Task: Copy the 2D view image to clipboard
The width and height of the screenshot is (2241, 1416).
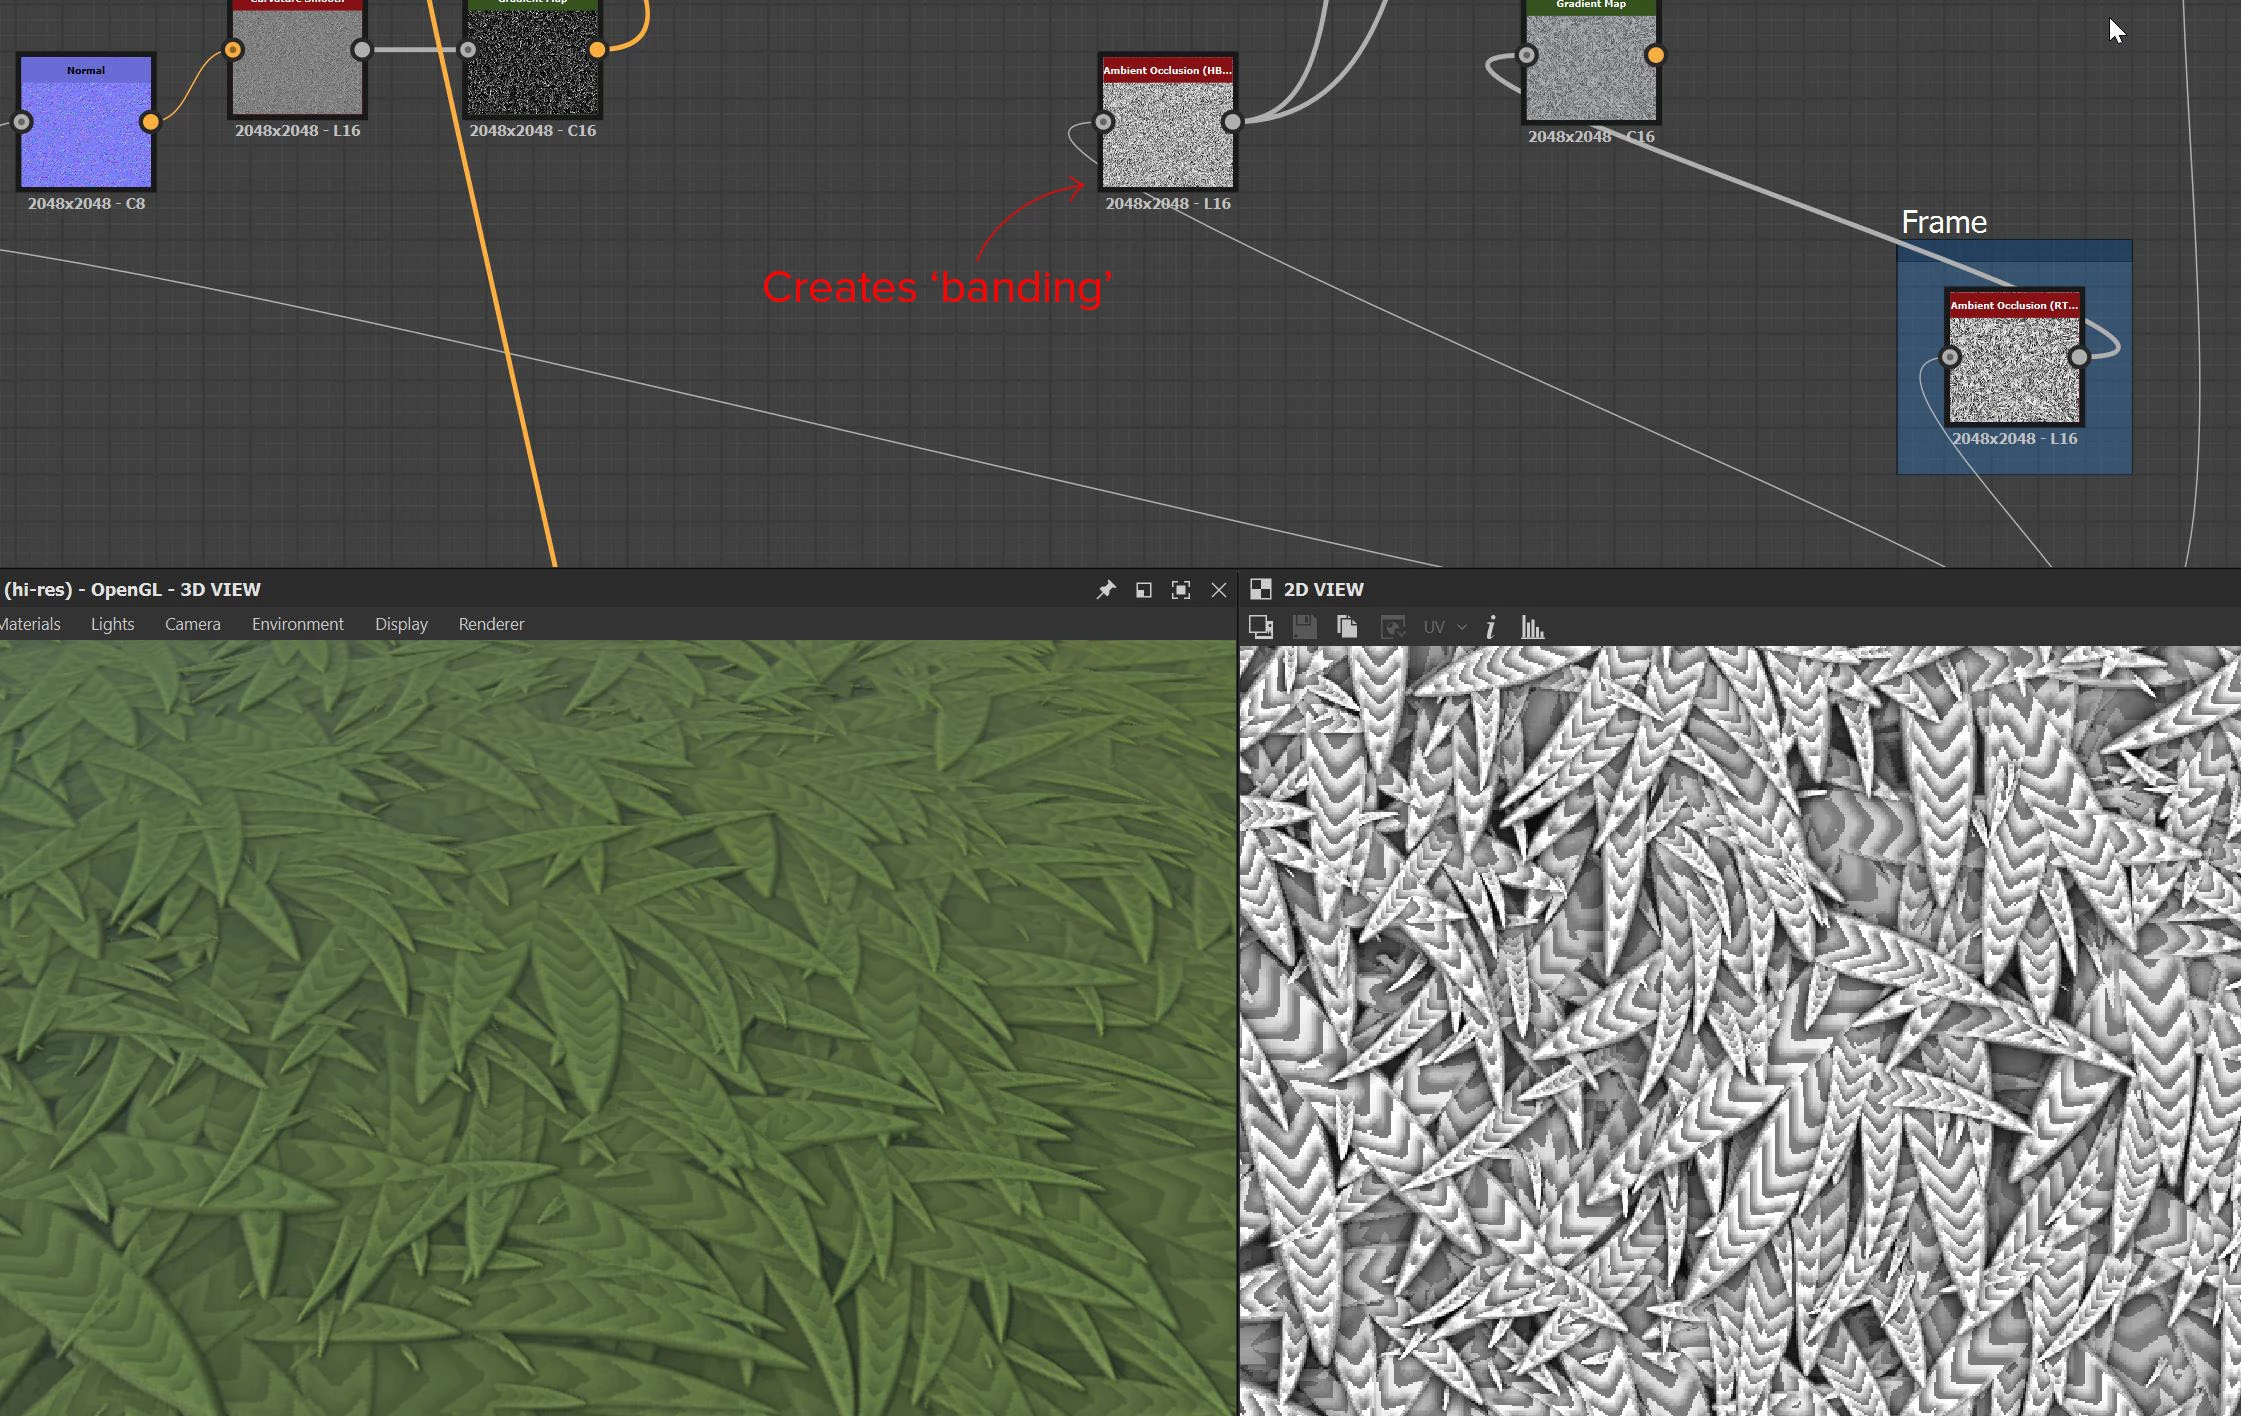Action: [x=1347, y=627]
